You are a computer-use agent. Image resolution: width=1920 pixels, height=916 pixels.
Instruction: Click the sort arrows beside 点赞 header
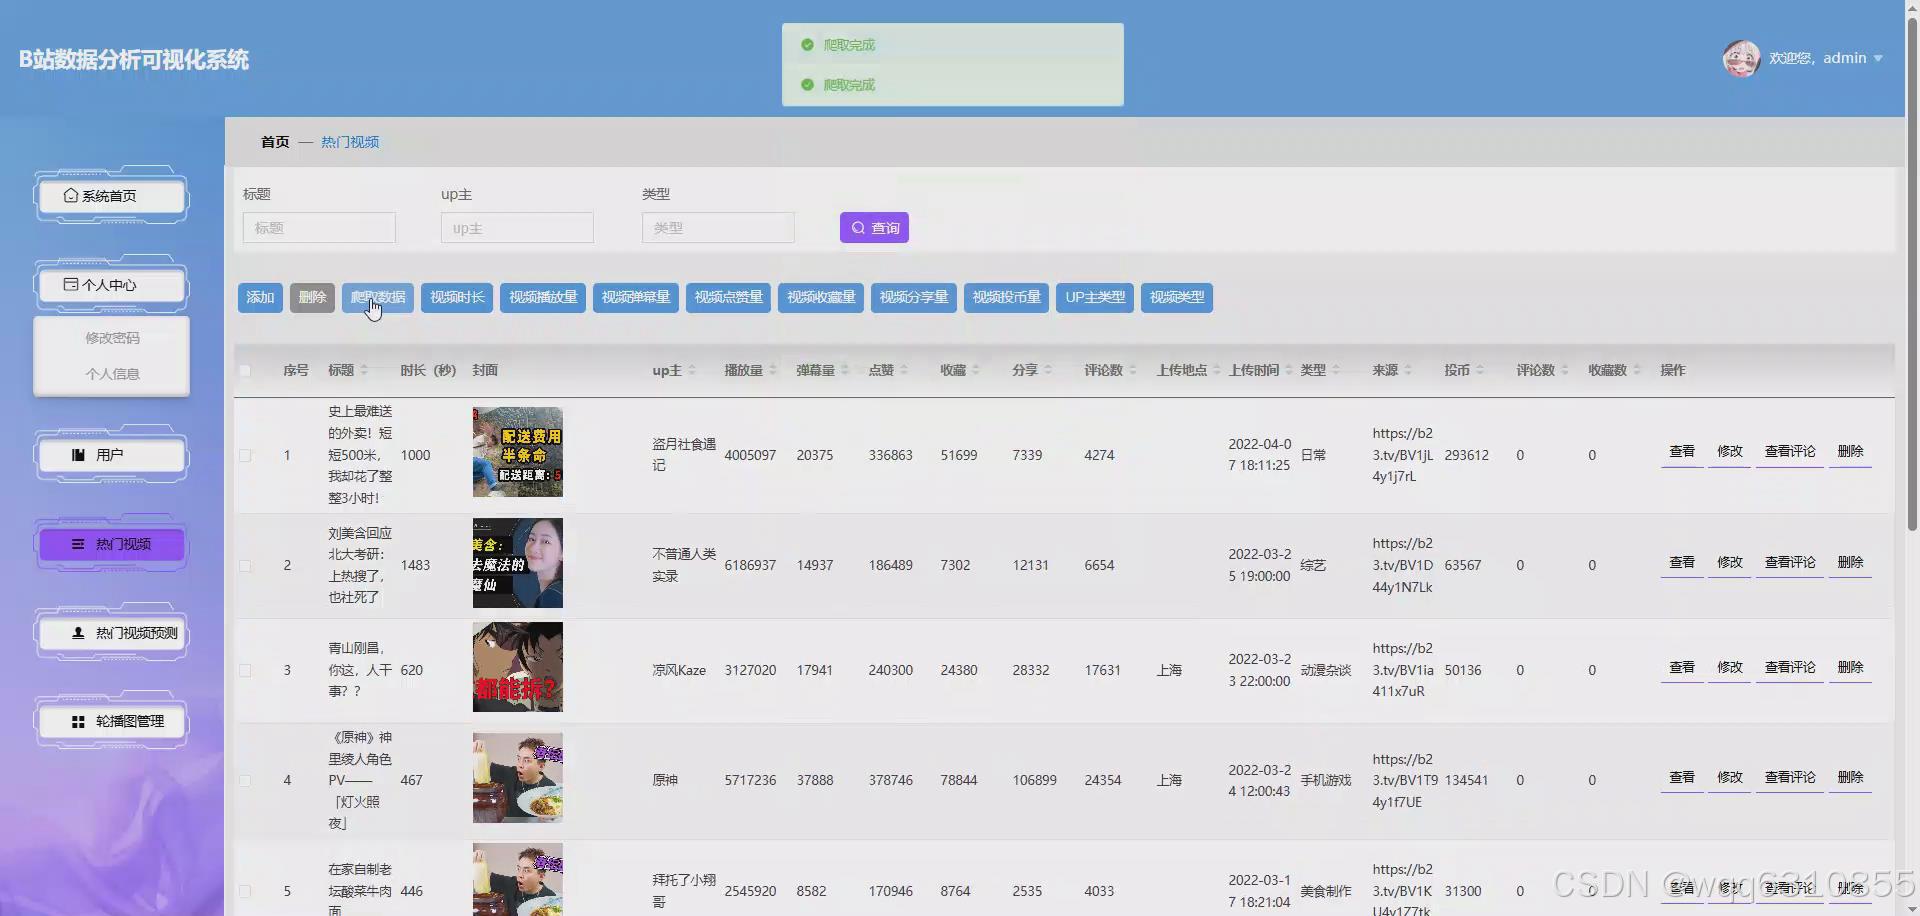pyautogui.click(x=904, y=371)
